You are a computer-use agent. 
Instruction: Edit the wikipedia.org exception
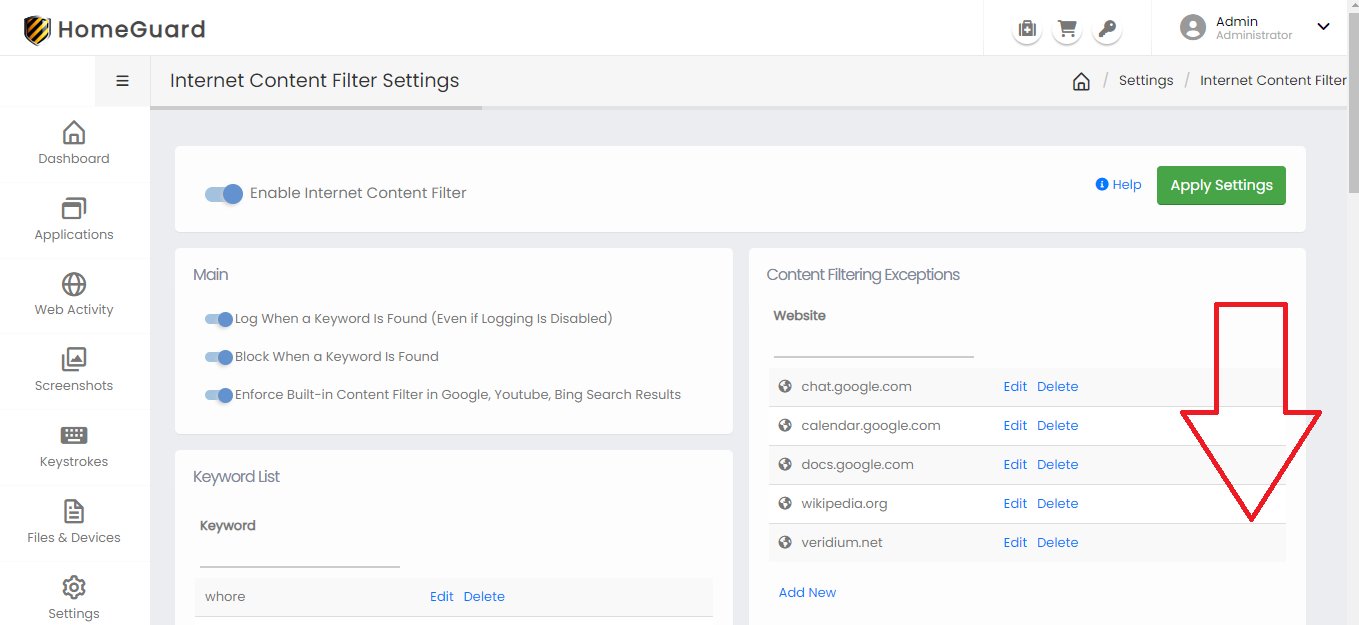[1015, 504]
